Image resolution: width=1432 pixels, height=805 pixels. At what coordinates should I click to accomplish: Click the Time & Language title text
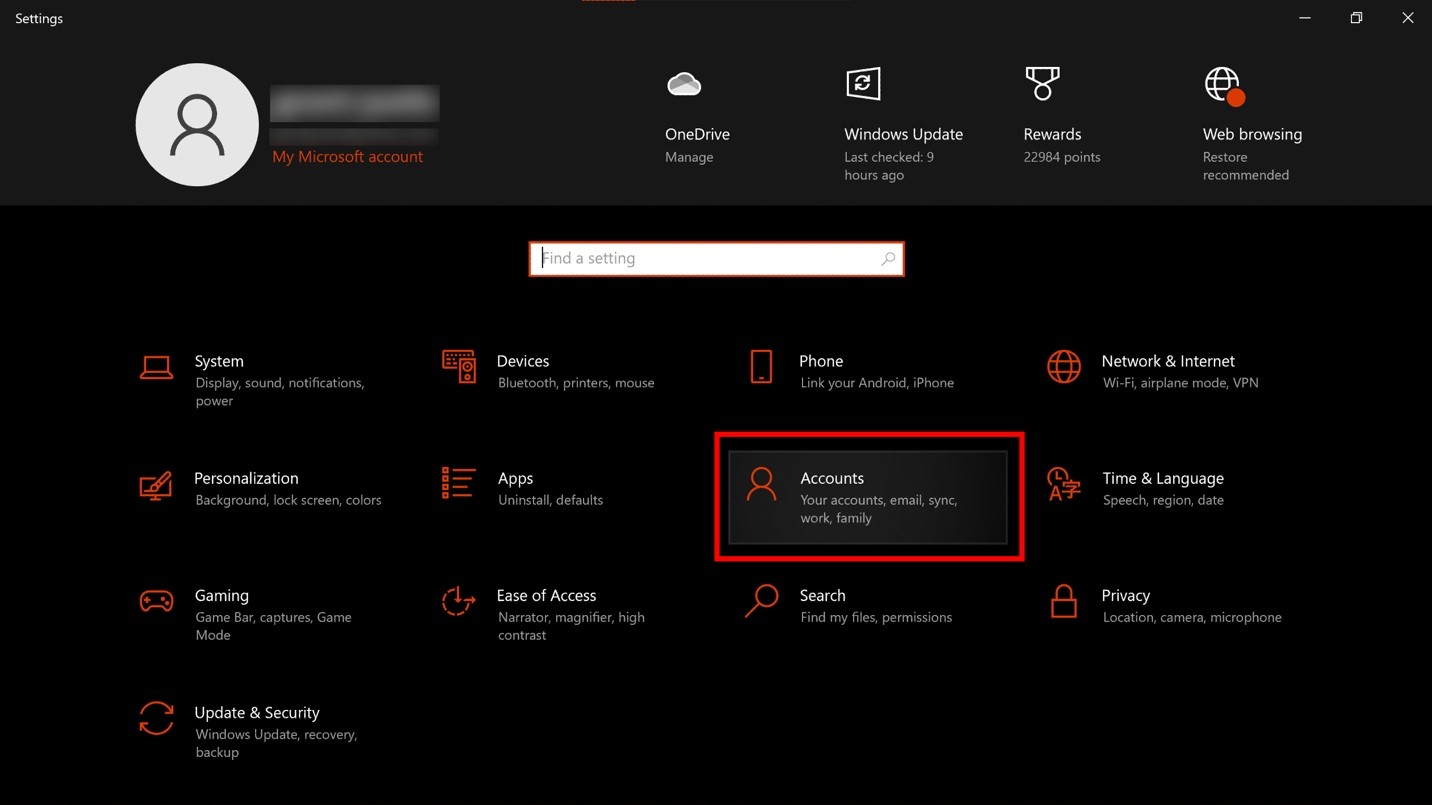[x=1163, y=478]
